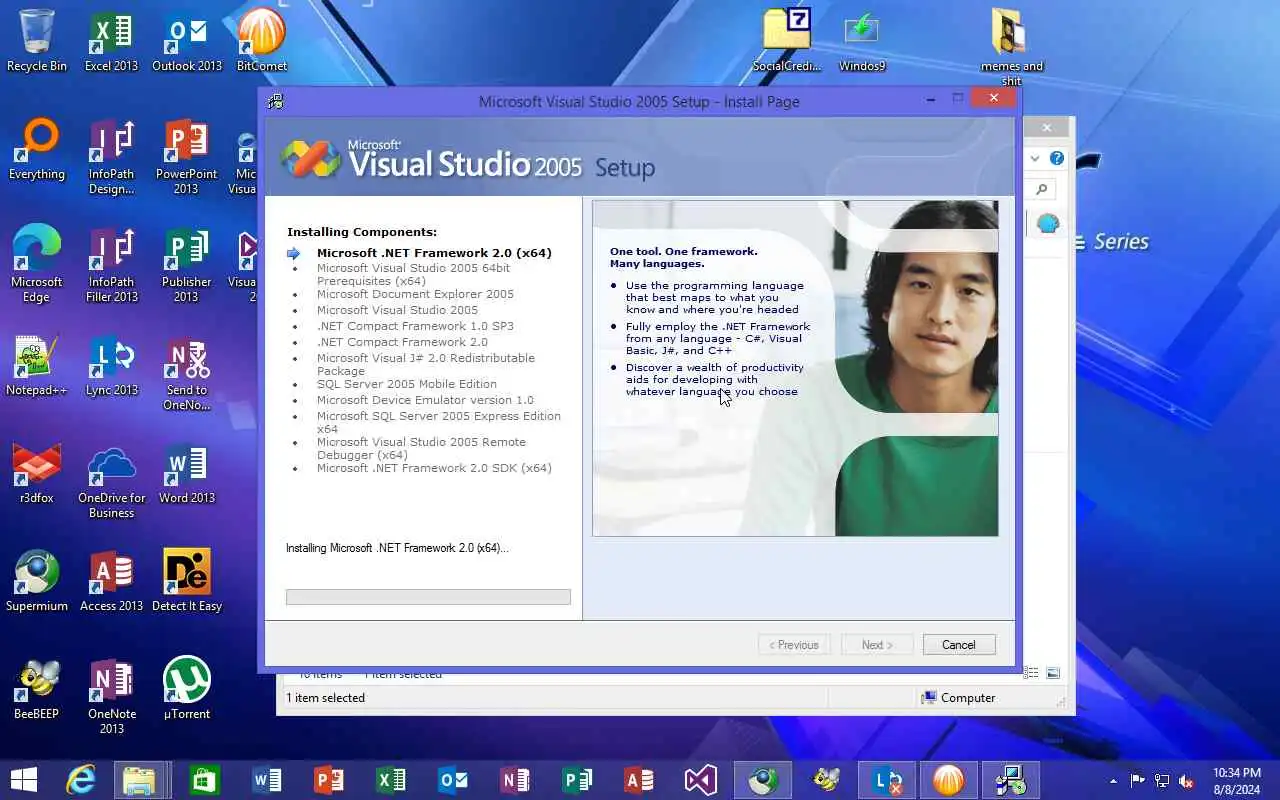This screenshot has height=800, width=1280.
Task: Launch Access 2013 desktop shortcut
Action: pyautogui.click(x=111, y=581)
